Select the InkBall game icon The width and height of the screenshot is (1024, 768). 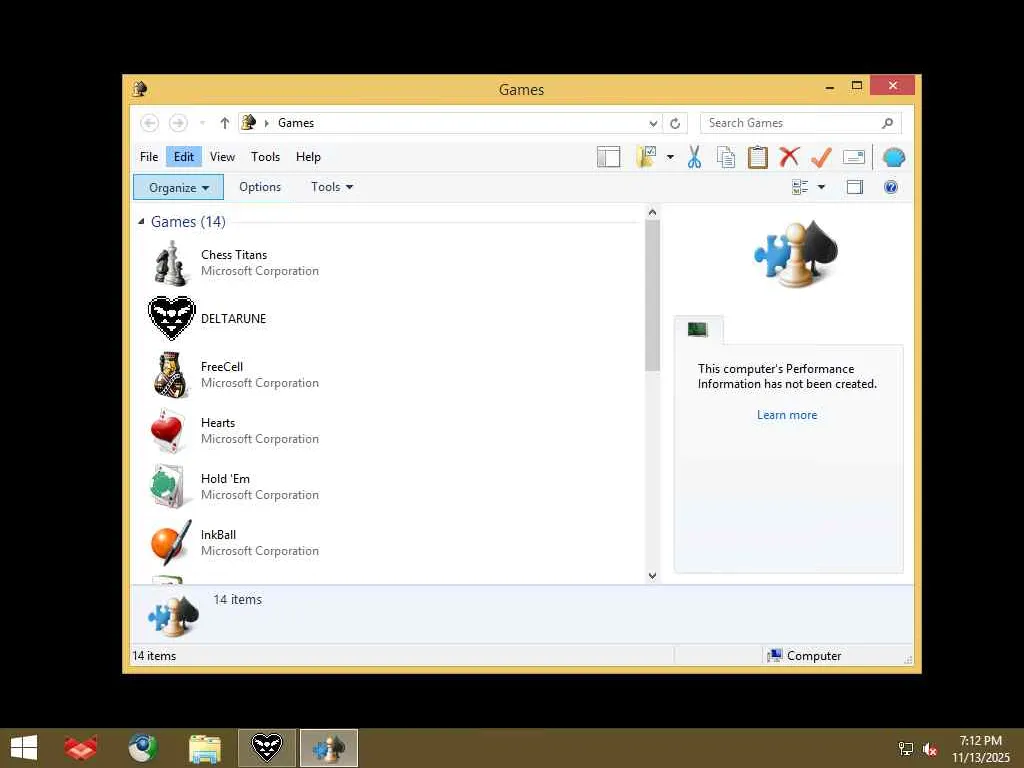(171, 542)
